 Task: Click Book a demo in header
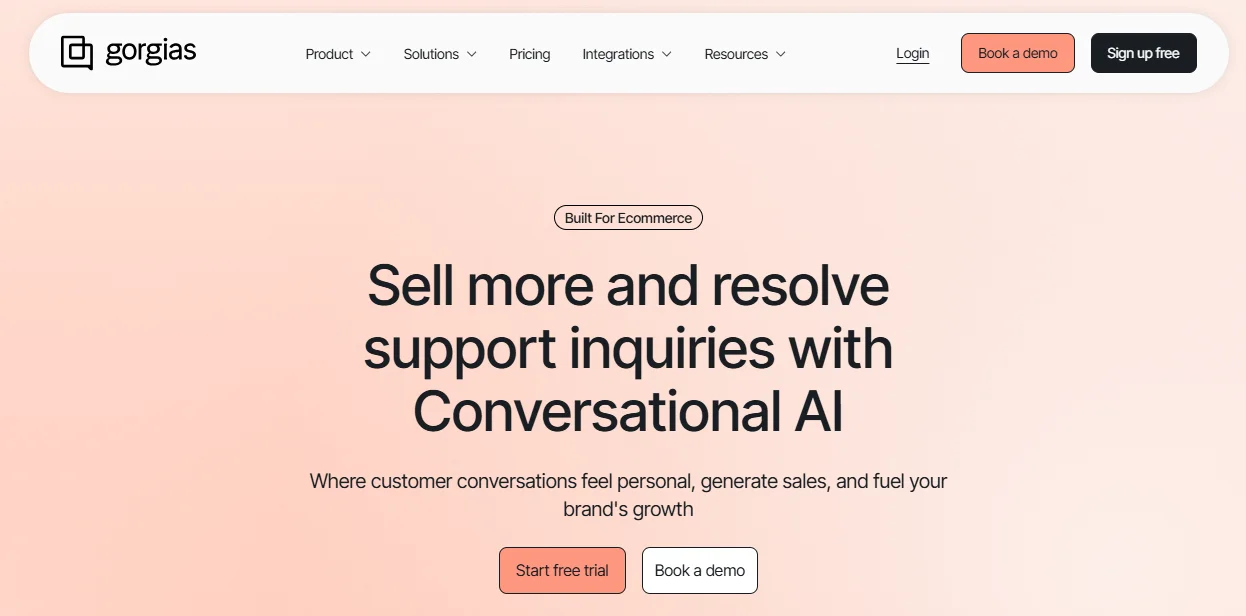click(1017, 53)
